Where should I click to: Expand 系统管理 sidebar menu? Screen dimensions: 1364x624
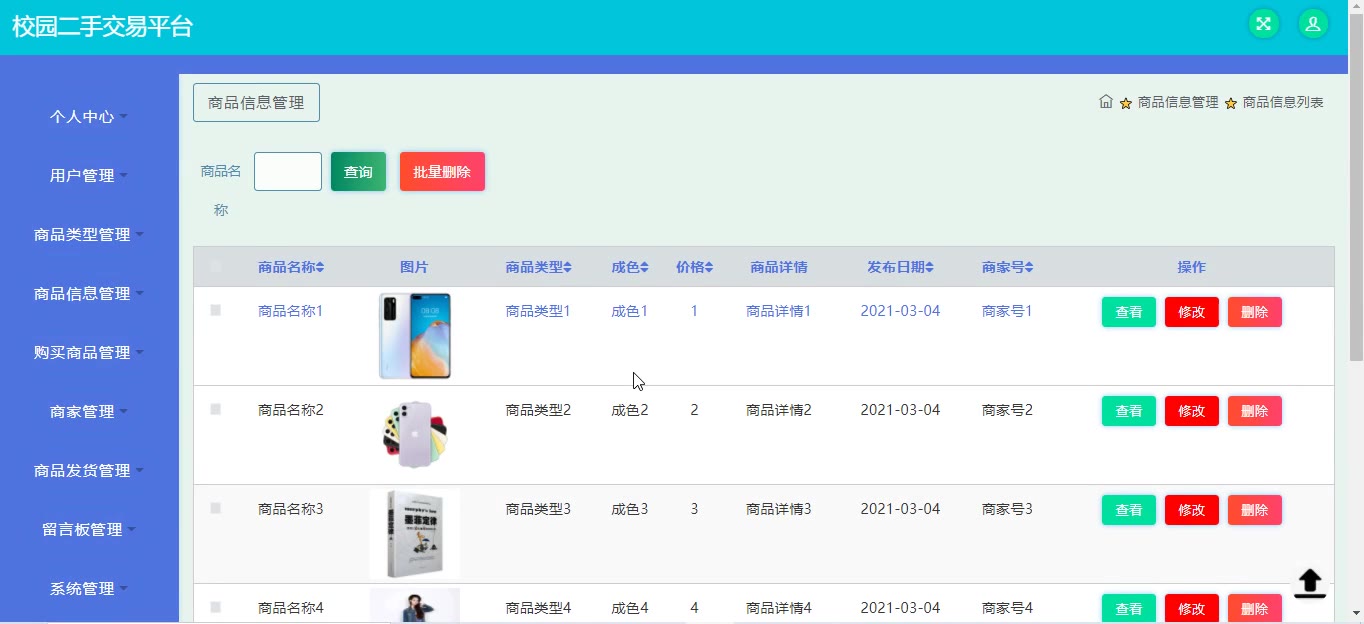tap(89, 588)
